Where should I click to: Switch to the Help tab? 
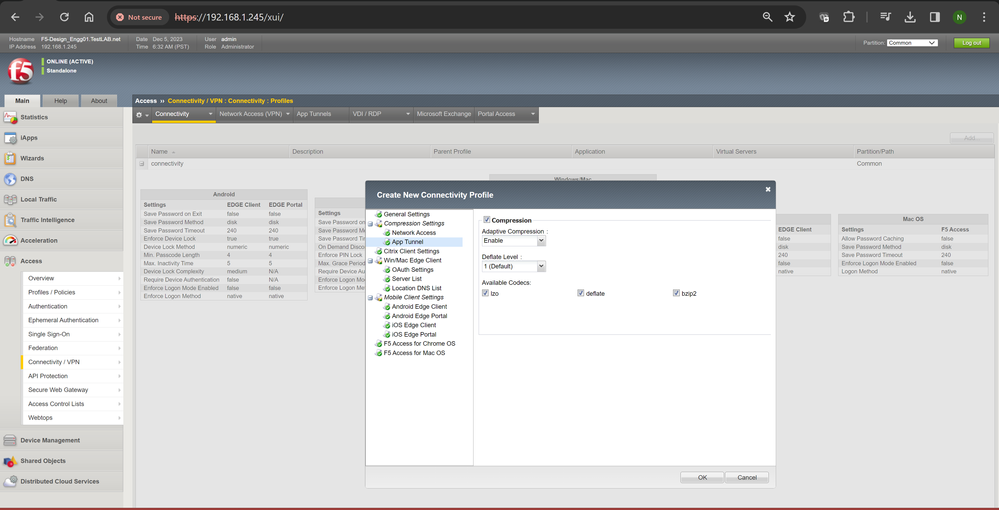point(60,101)
